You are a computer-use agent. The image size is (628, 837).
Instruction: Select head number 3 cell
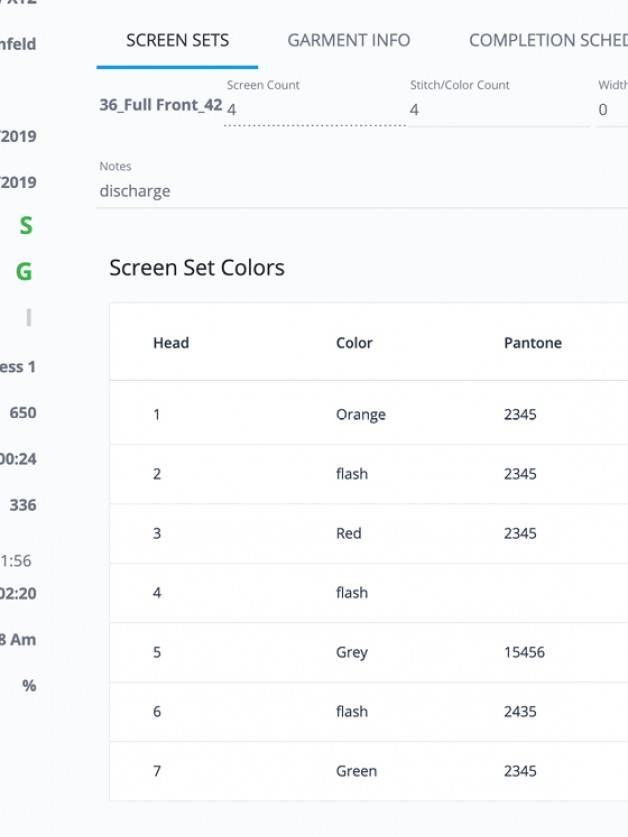[156, 533]
